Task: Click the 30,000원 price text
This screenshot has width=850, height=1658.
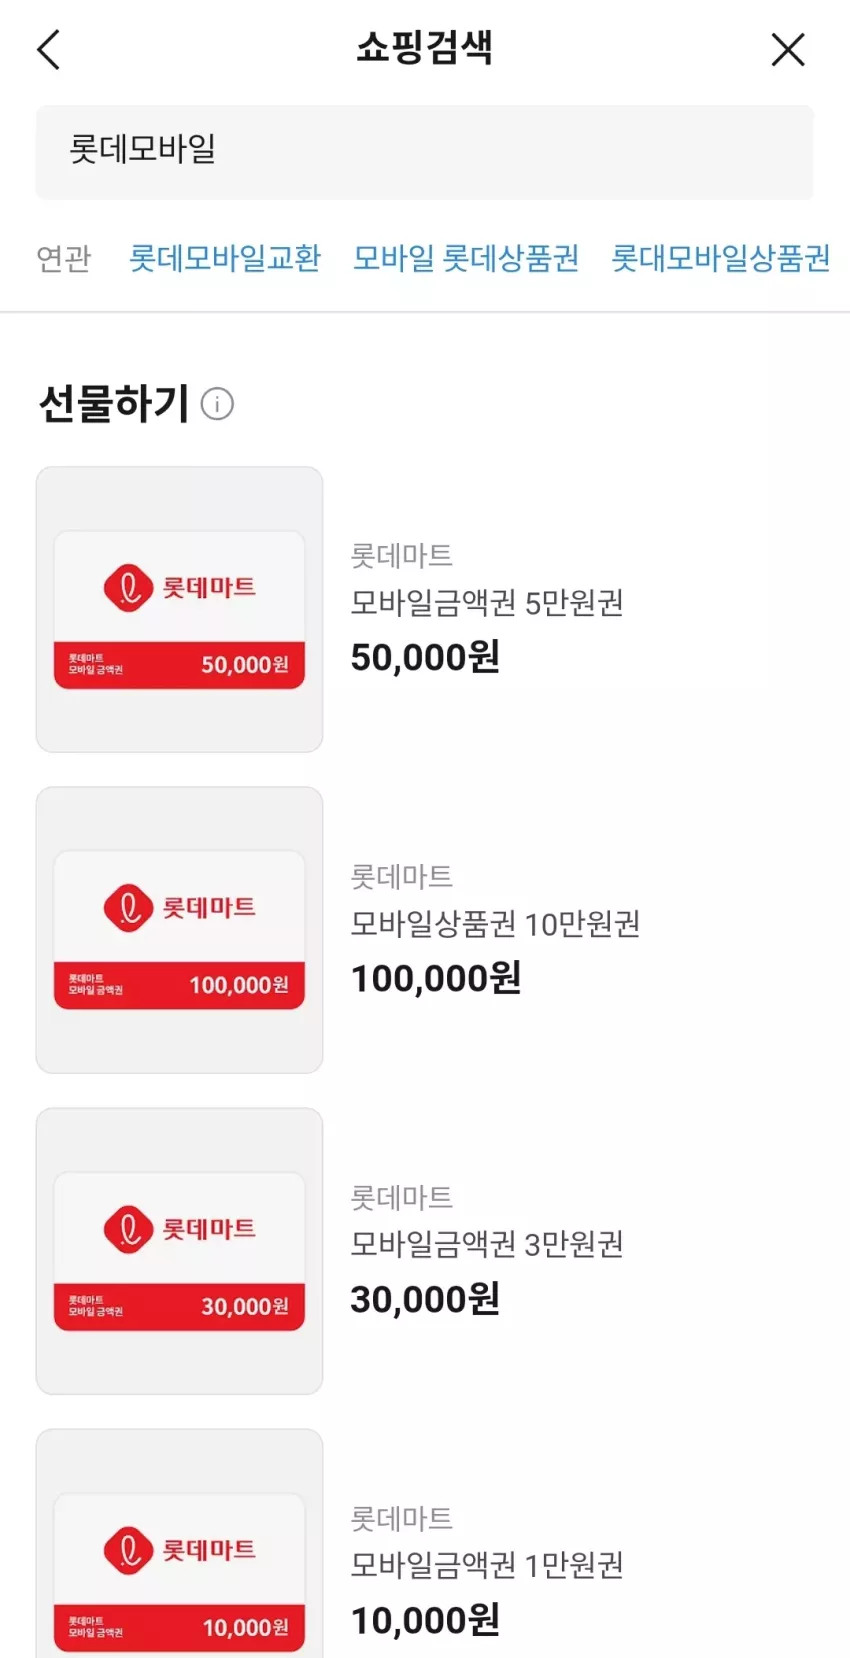Action: click(425, 1299)
